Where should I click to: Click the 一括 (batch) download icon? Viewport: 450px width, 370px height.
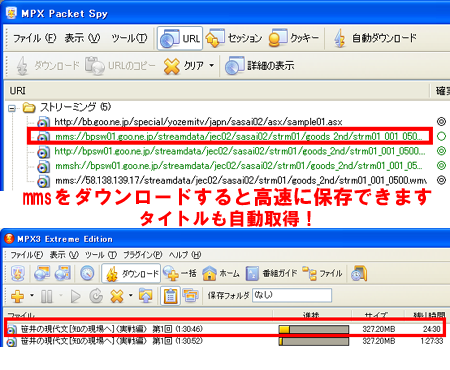pyautogui.click(x=171, y=273)
